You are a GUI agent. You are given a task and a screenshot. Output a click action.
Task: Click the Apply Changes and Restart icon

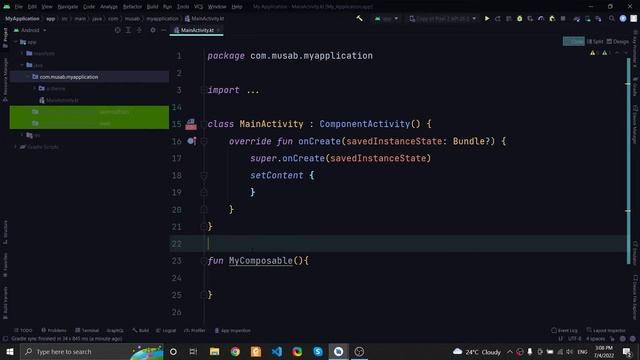498,18
